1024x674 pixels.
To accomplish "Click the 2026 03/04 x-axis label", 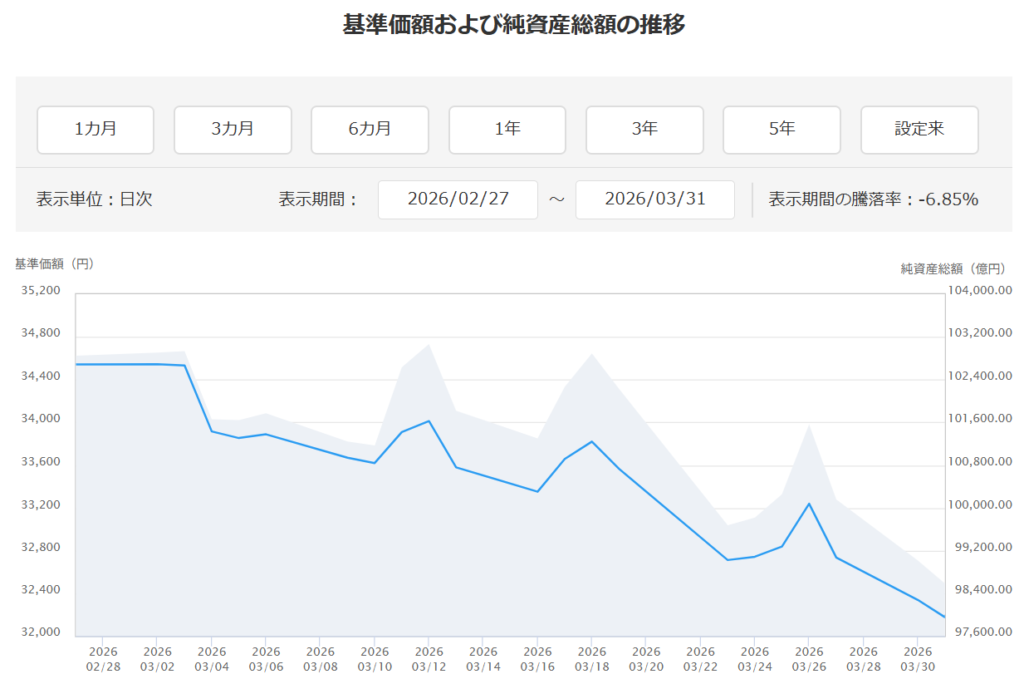I will (x=211, y=659).
